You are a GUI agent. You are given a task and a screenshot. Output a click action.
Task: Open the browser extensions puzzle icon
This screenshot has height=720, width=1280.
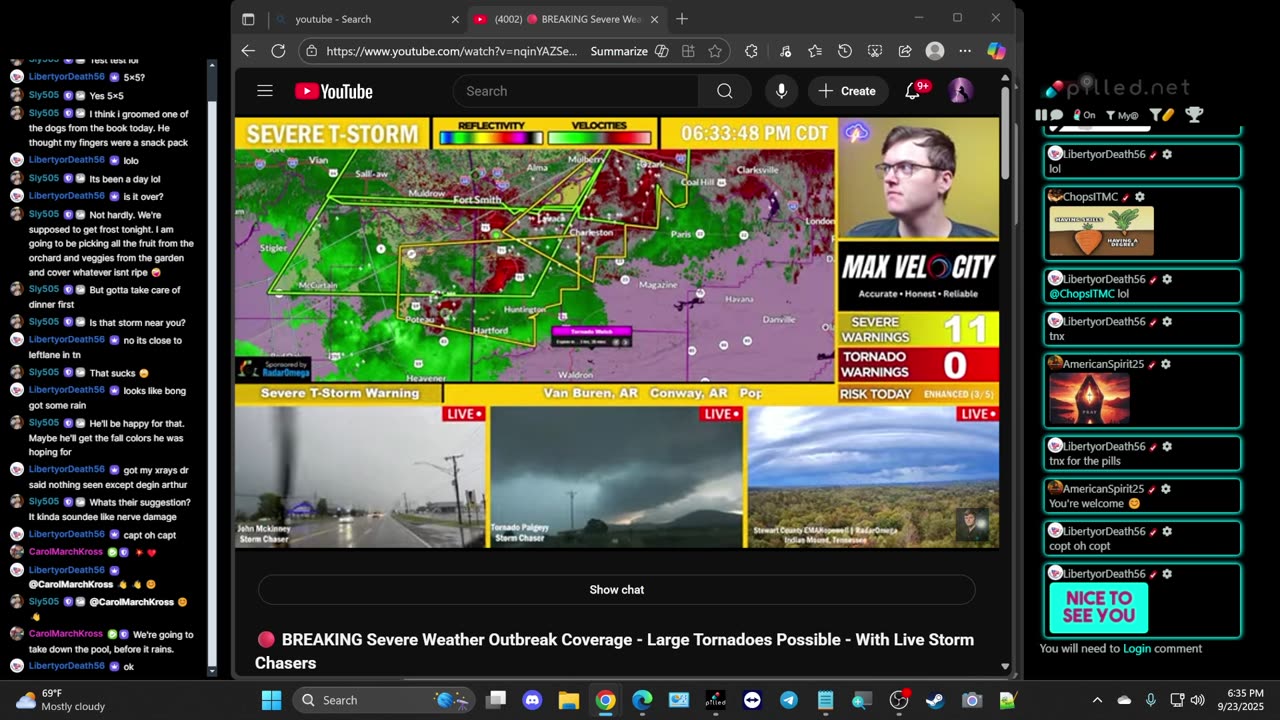752,51
